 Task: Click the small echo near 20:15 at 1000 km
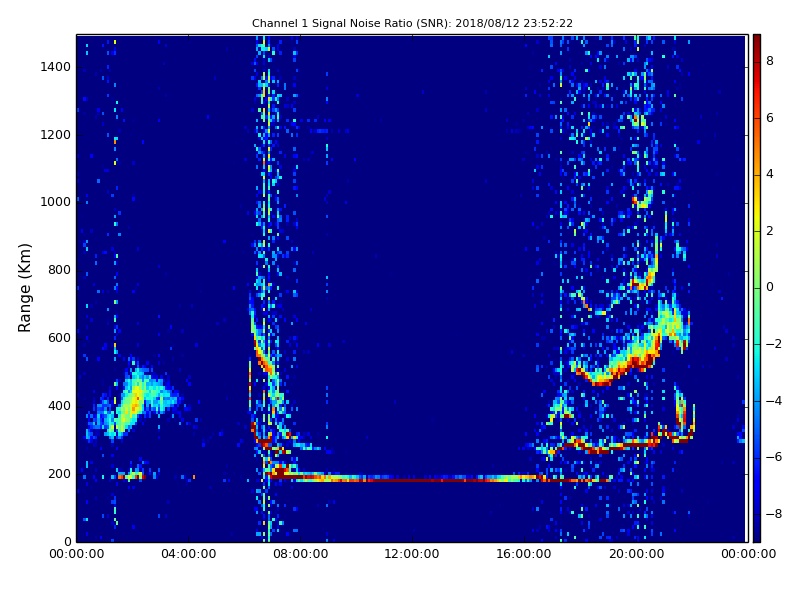(x=642, y=199)
